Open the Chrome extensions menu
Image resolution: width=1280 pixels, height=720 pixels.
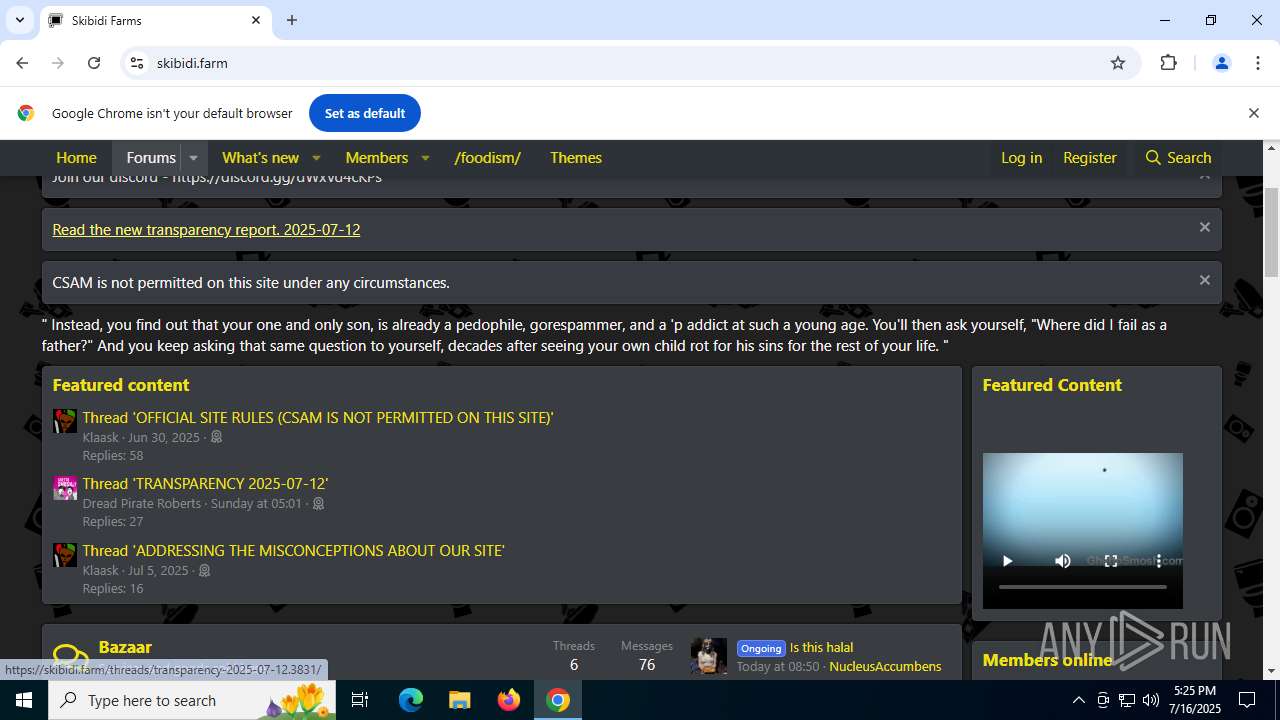coord(1168,63)
